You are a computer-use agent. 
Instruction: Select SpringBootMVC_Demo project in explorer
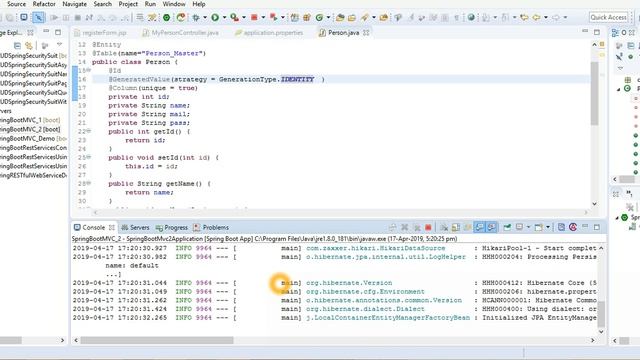click(33, 138)
